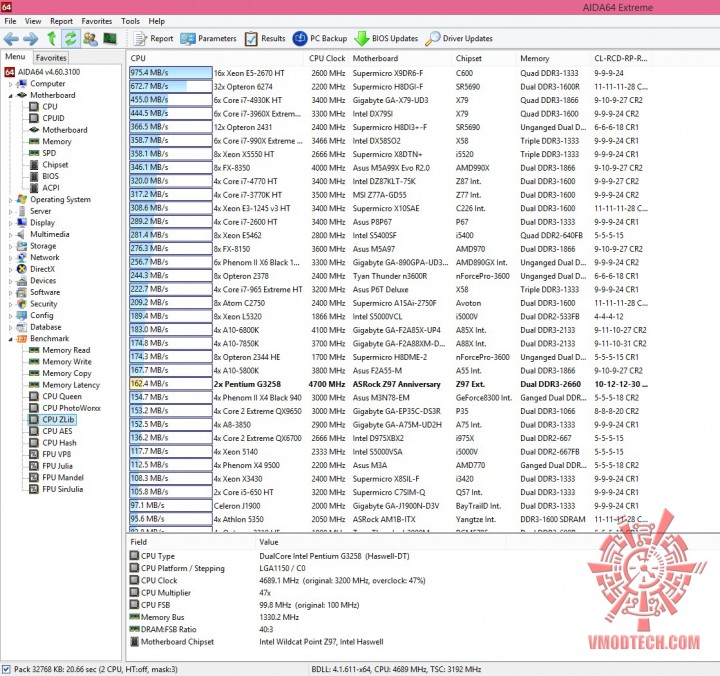Select the AIDA64 v4.60.3100 root node

tap(42, 72)
